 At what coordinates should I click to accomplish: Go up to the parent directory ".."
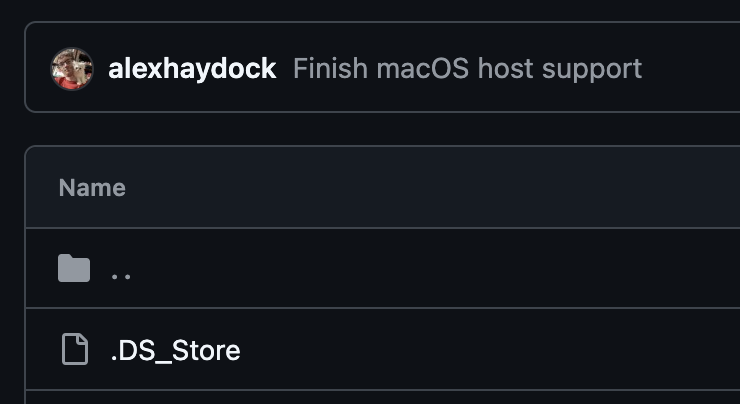[121, 270]
